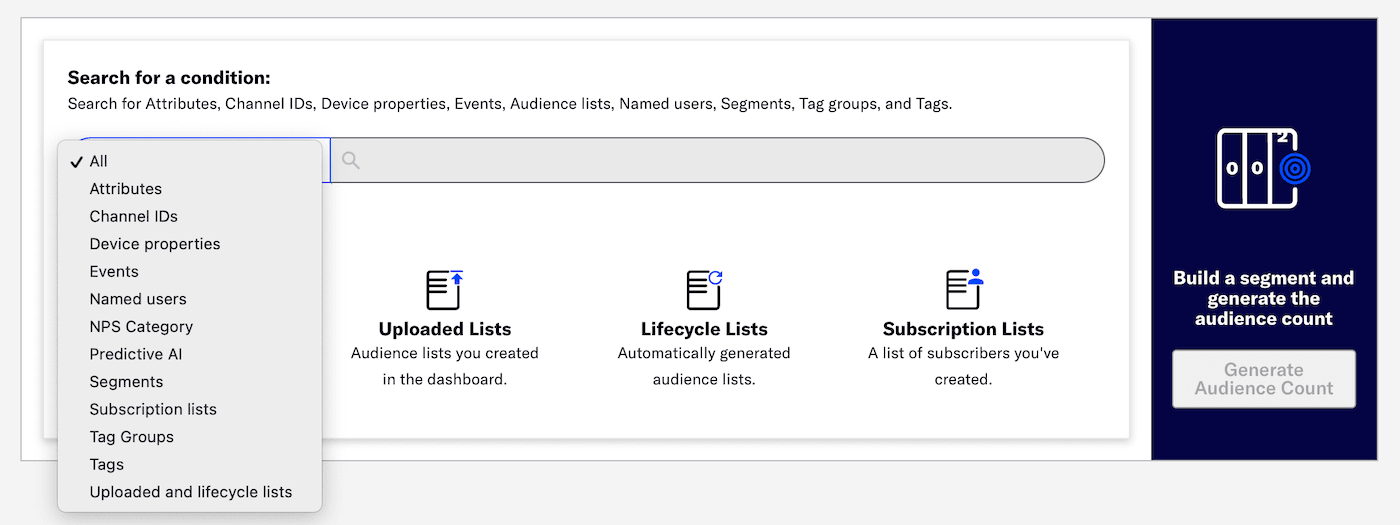Select NPS Category from the list
1400x525 pixels.
141,327
